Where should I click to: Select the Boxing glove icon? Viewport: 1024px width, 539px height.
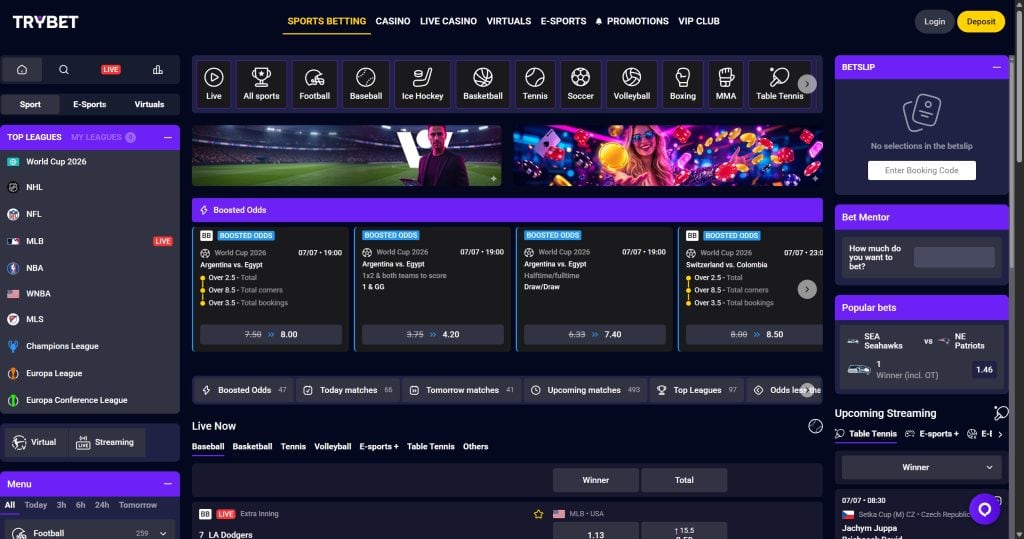[682, 84]
